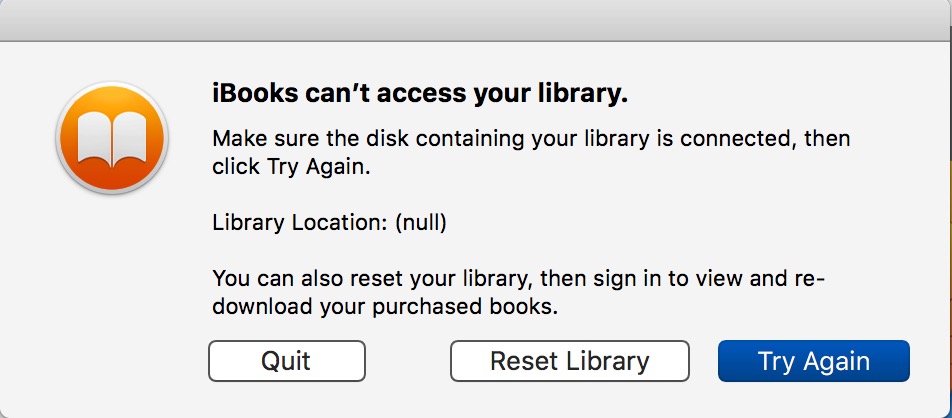Click the orange iBooks app icon
952x418 pixels.
pos(112,138)
